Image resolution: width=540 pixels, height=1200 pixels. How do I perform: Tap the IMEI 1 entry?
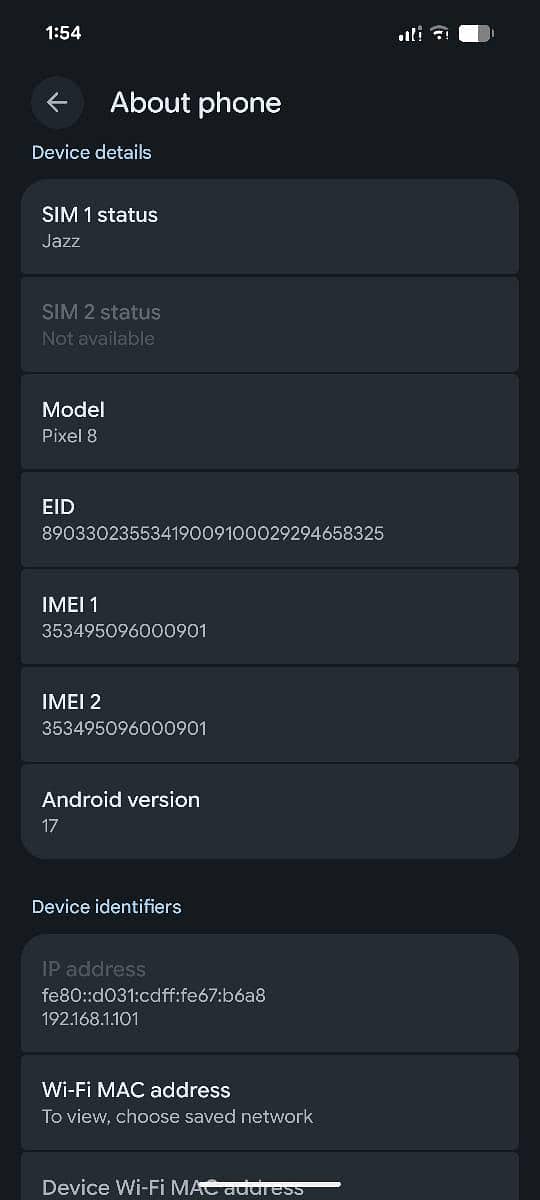click(270, 617)
